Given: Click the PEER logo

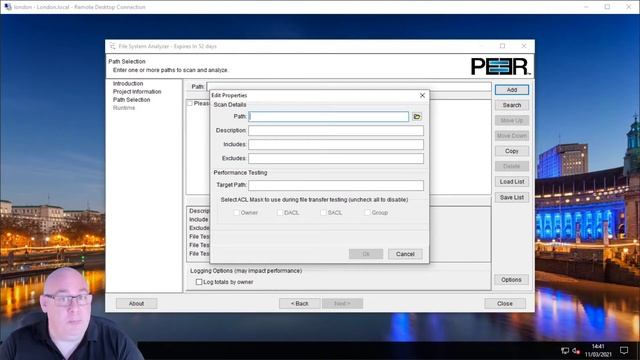Looking at the screenshot, I should click(501, 66).
